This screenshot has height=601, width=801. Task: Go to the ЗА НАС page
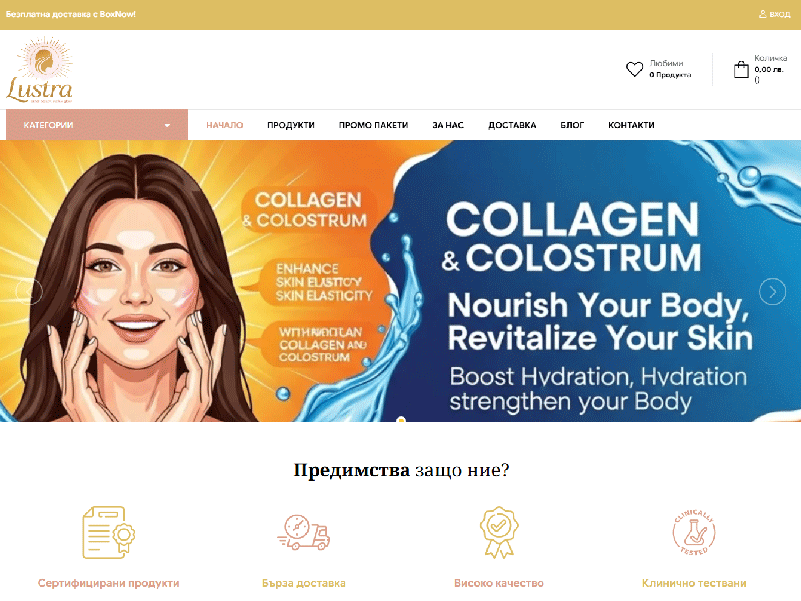tap(448, 125)
